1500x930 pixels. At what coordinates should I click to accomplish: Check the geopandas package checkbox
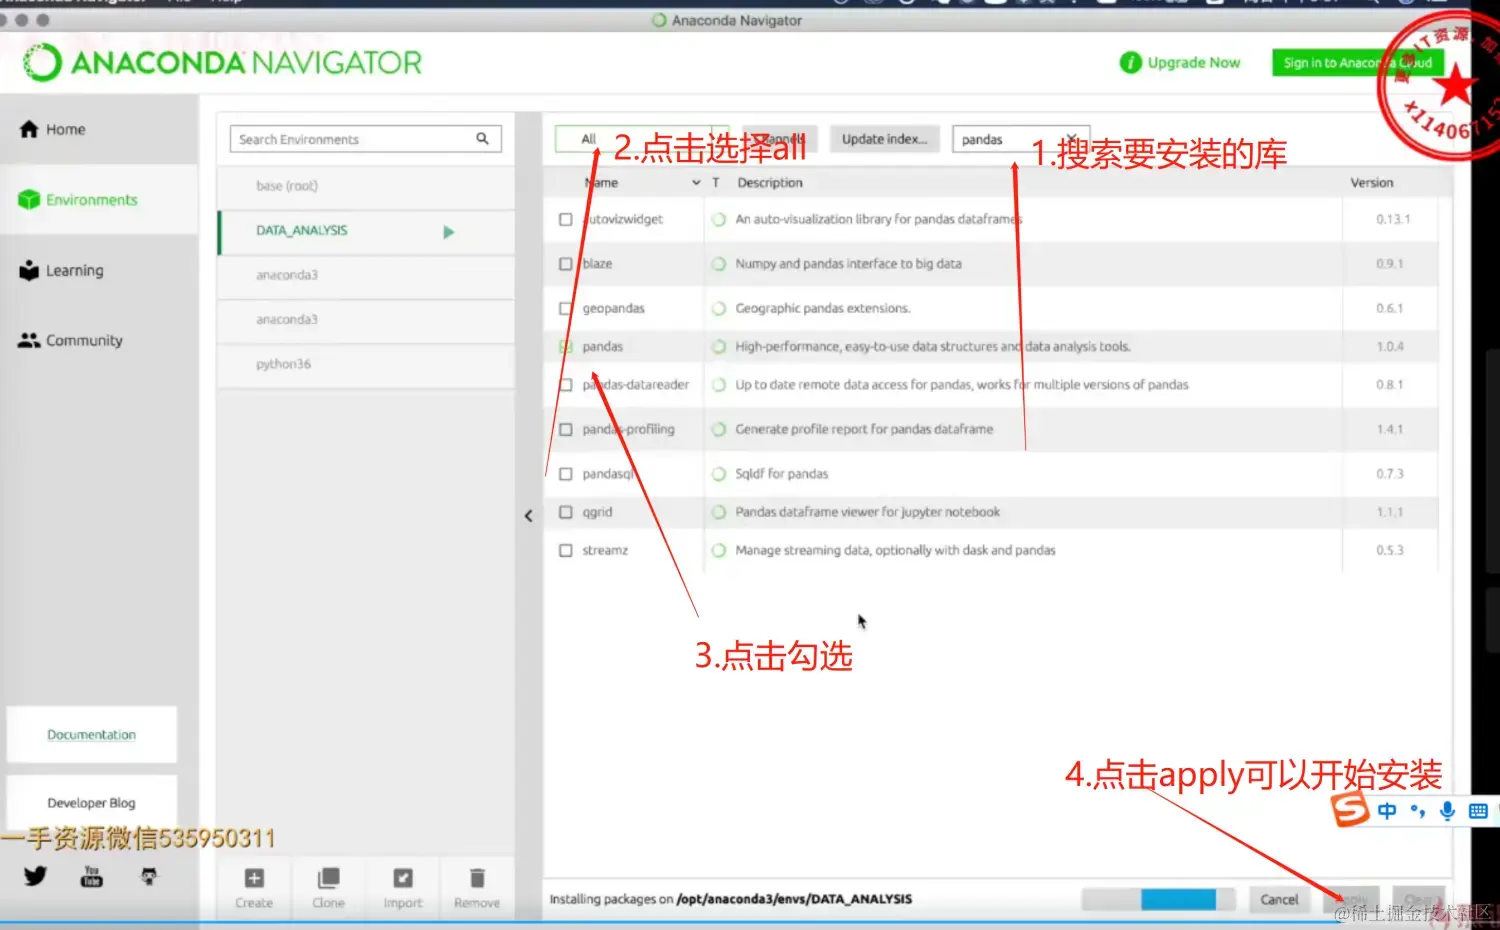[x=566, y=308]
